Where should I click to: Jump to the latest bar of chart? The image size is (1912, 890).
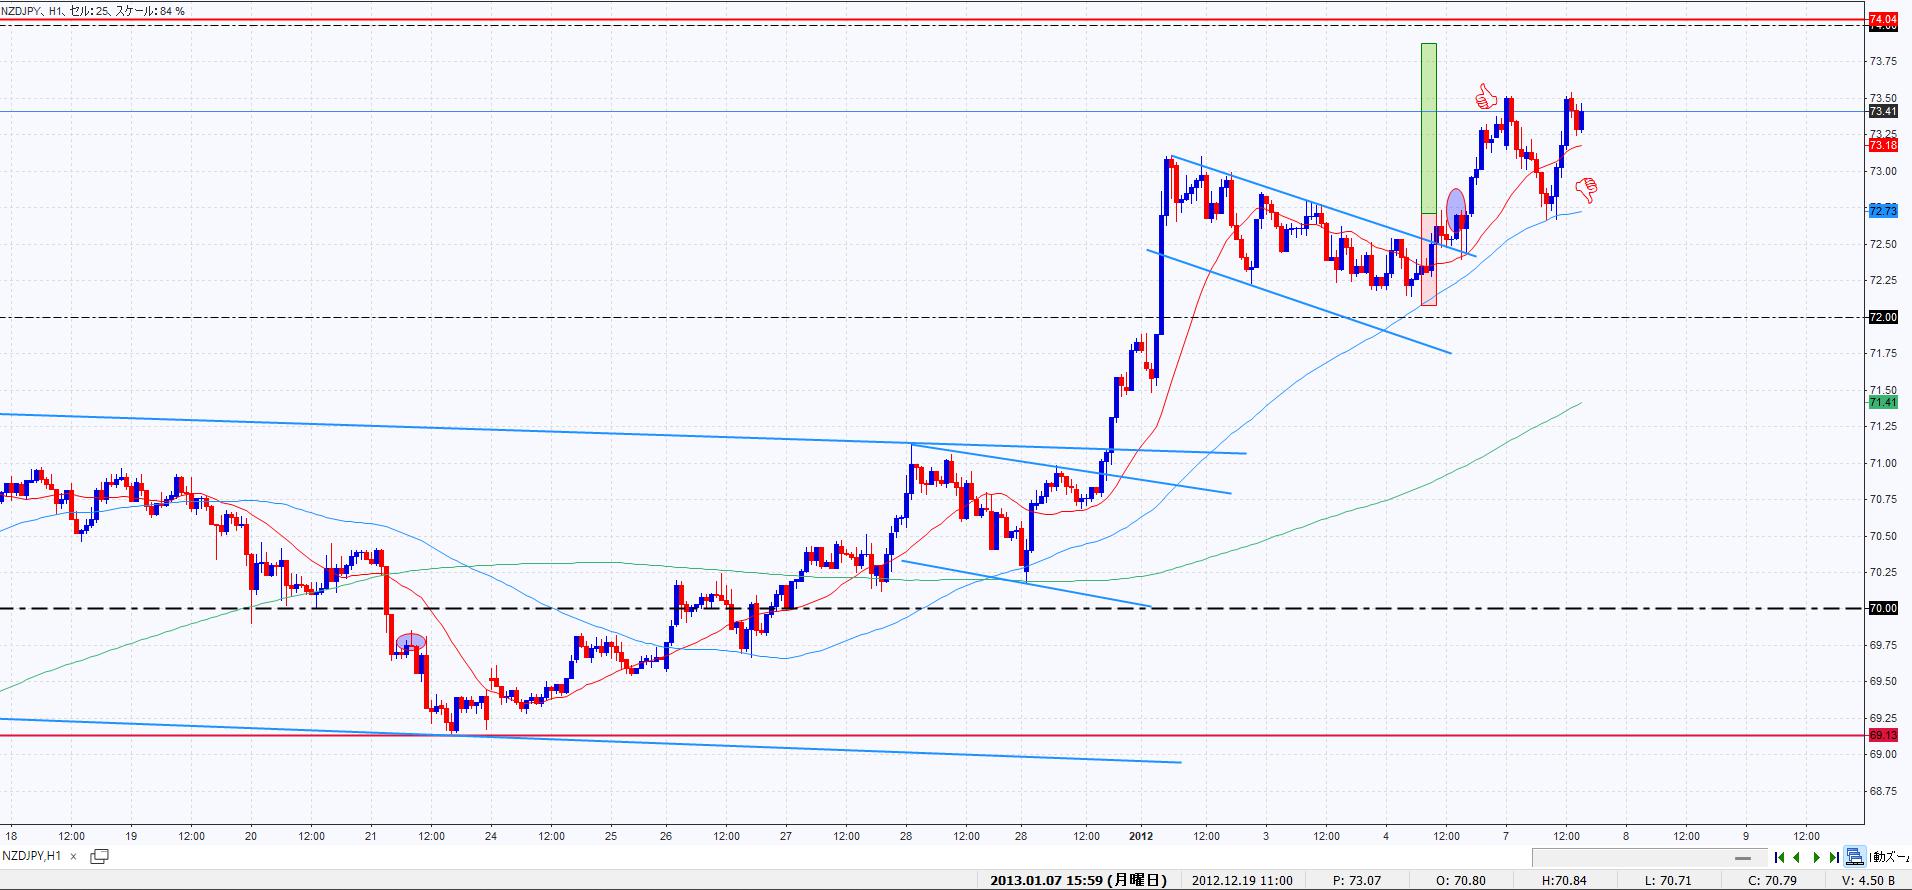coord(1833,857)
